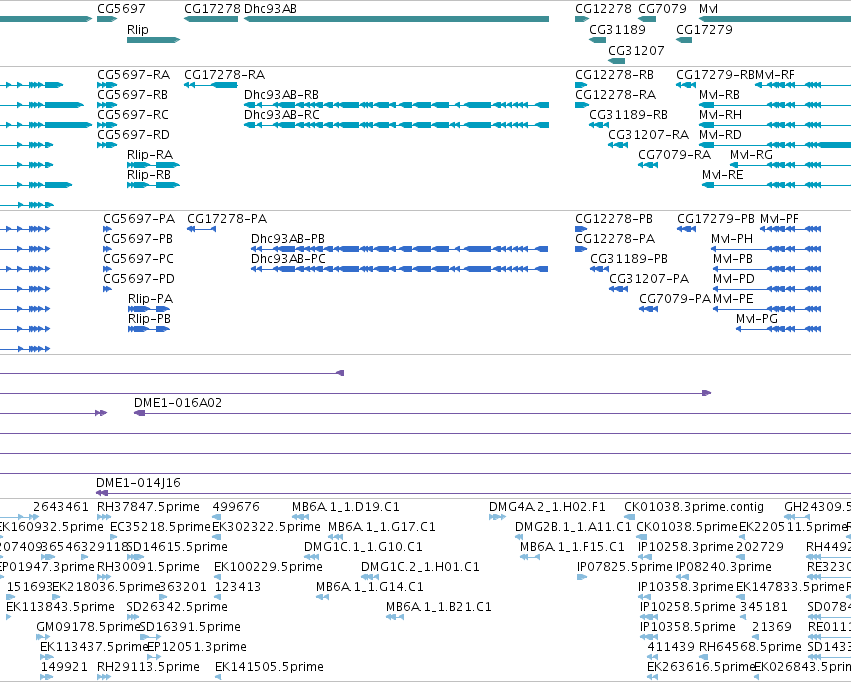Select protein CG7079-PA

pos(649,309)
